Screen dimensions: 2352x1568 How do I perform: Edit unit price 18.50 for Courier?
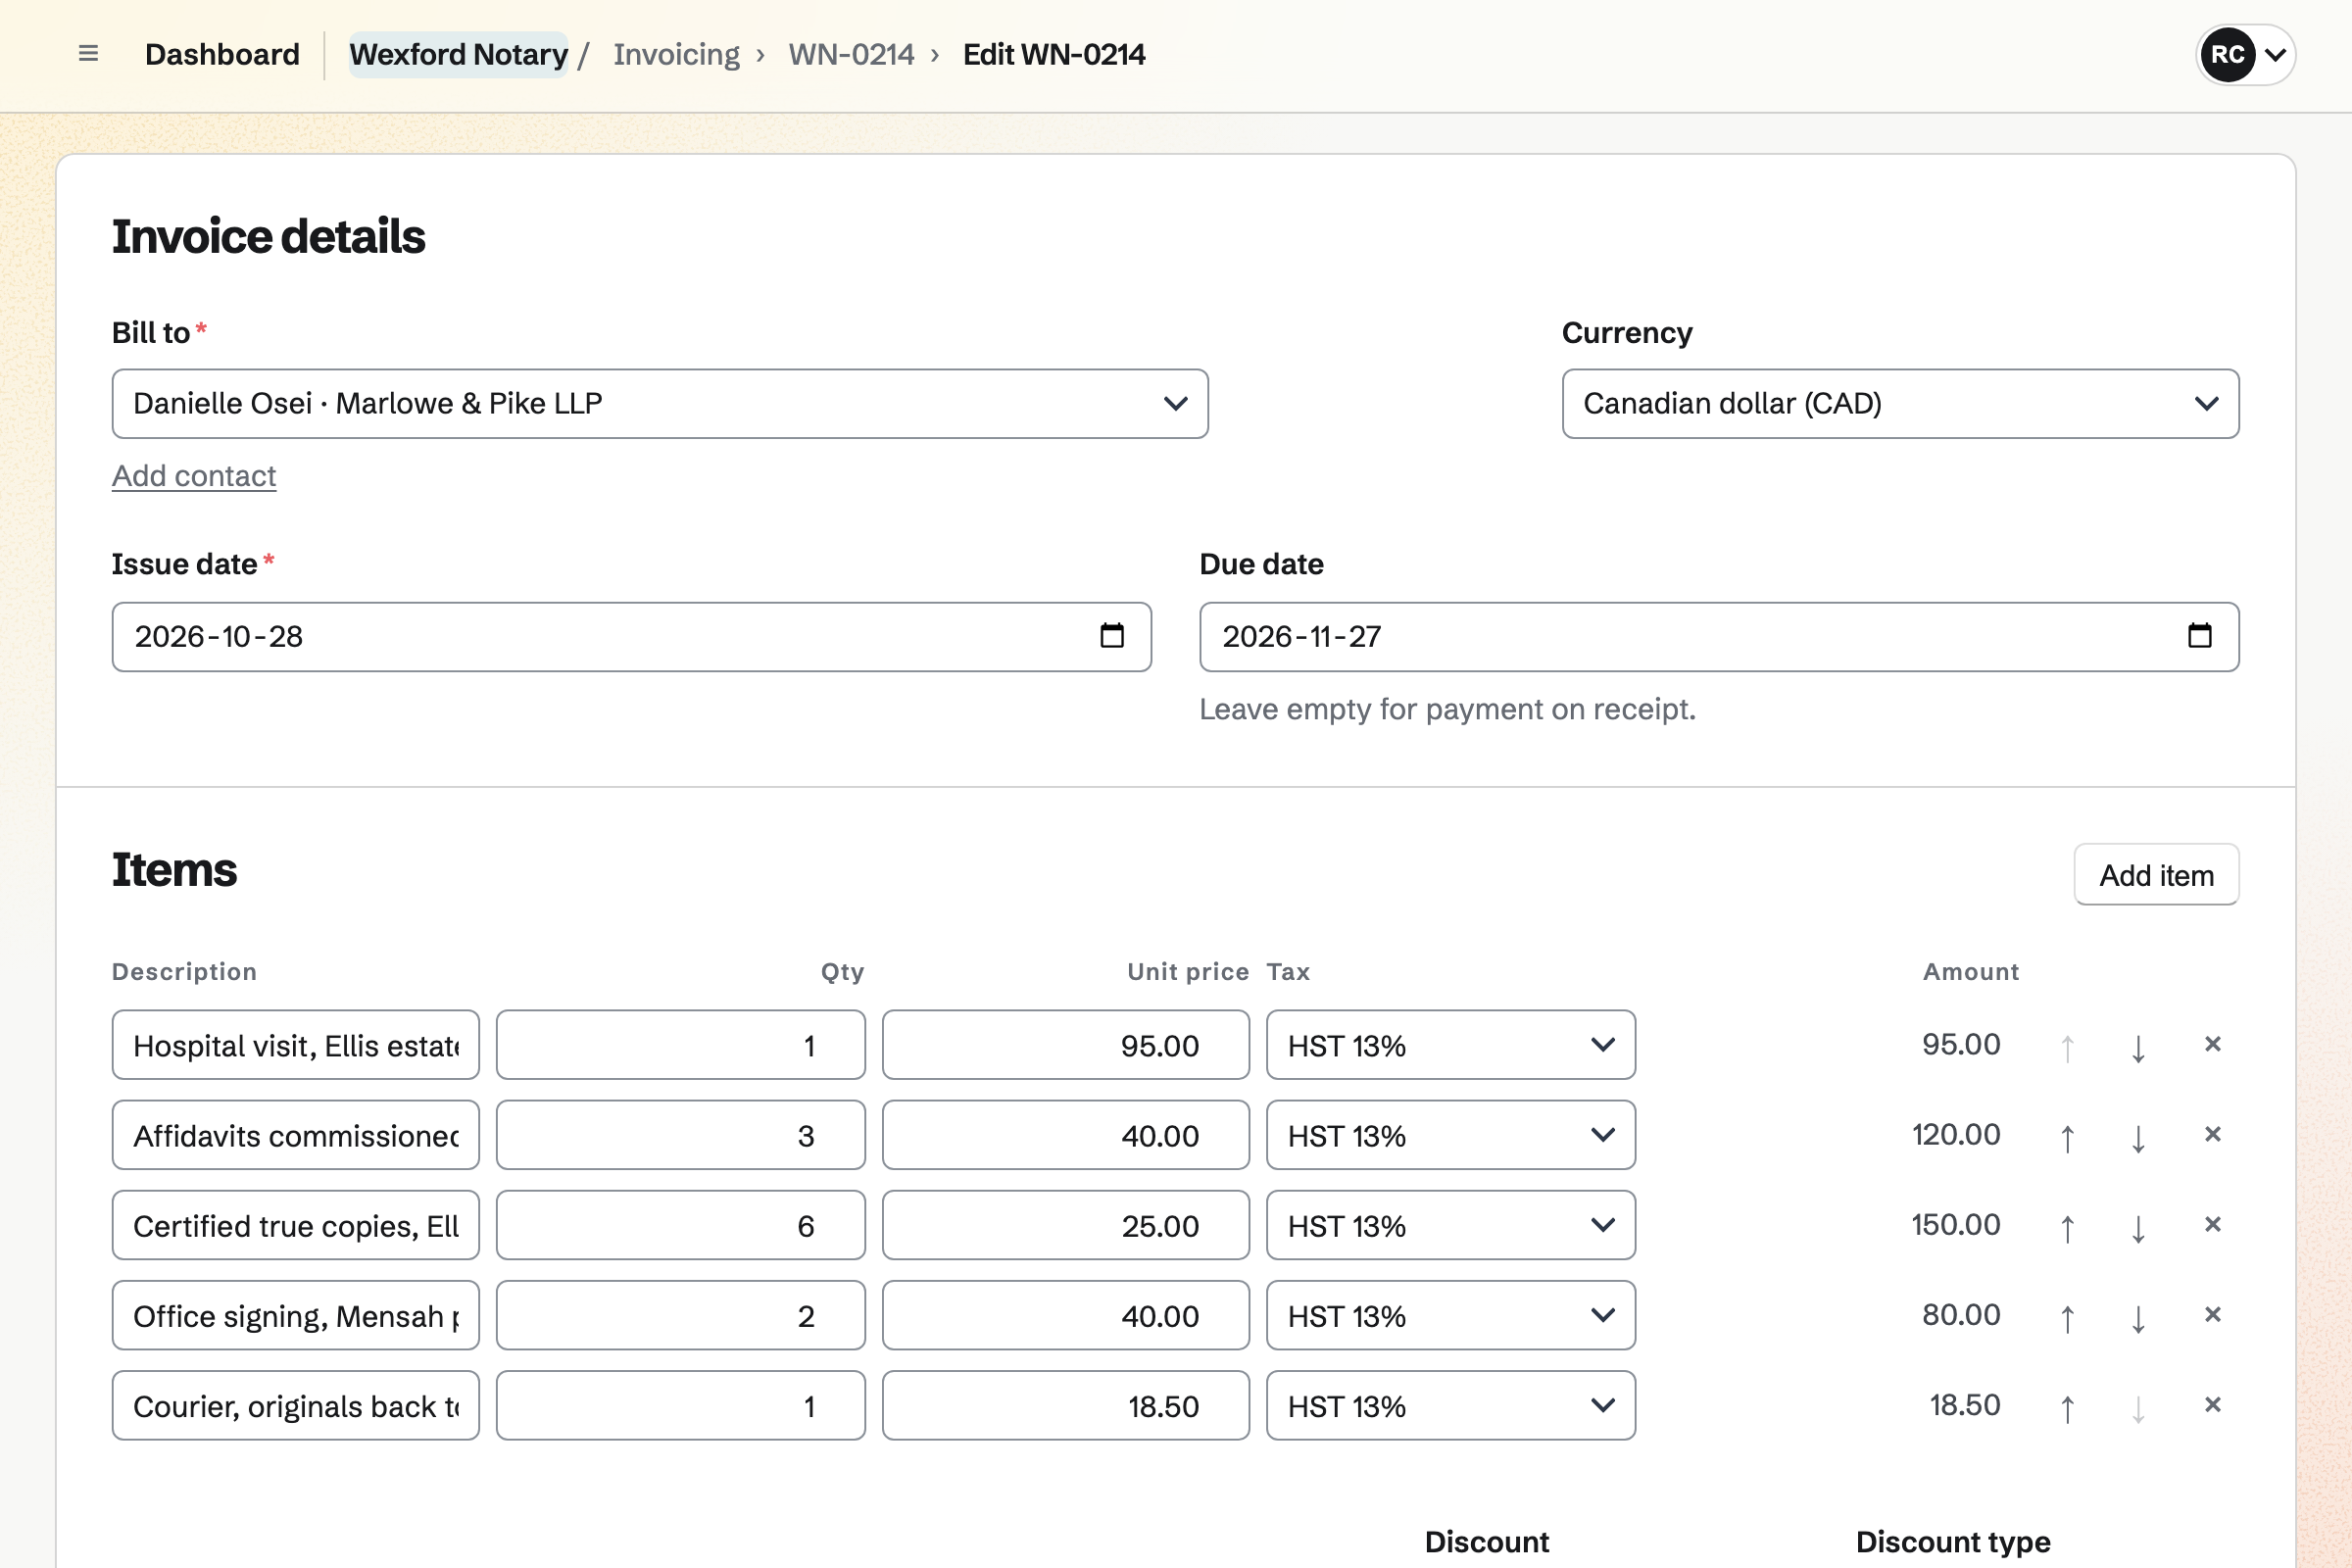(1066, 1405)
